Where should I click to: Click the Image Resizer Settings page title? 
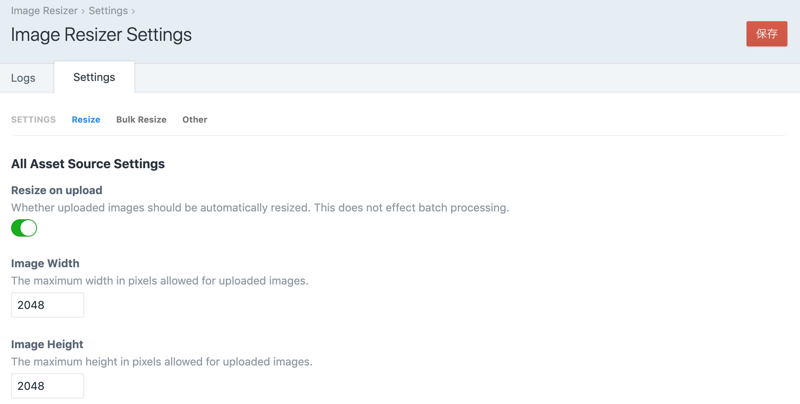click(101, 35)
